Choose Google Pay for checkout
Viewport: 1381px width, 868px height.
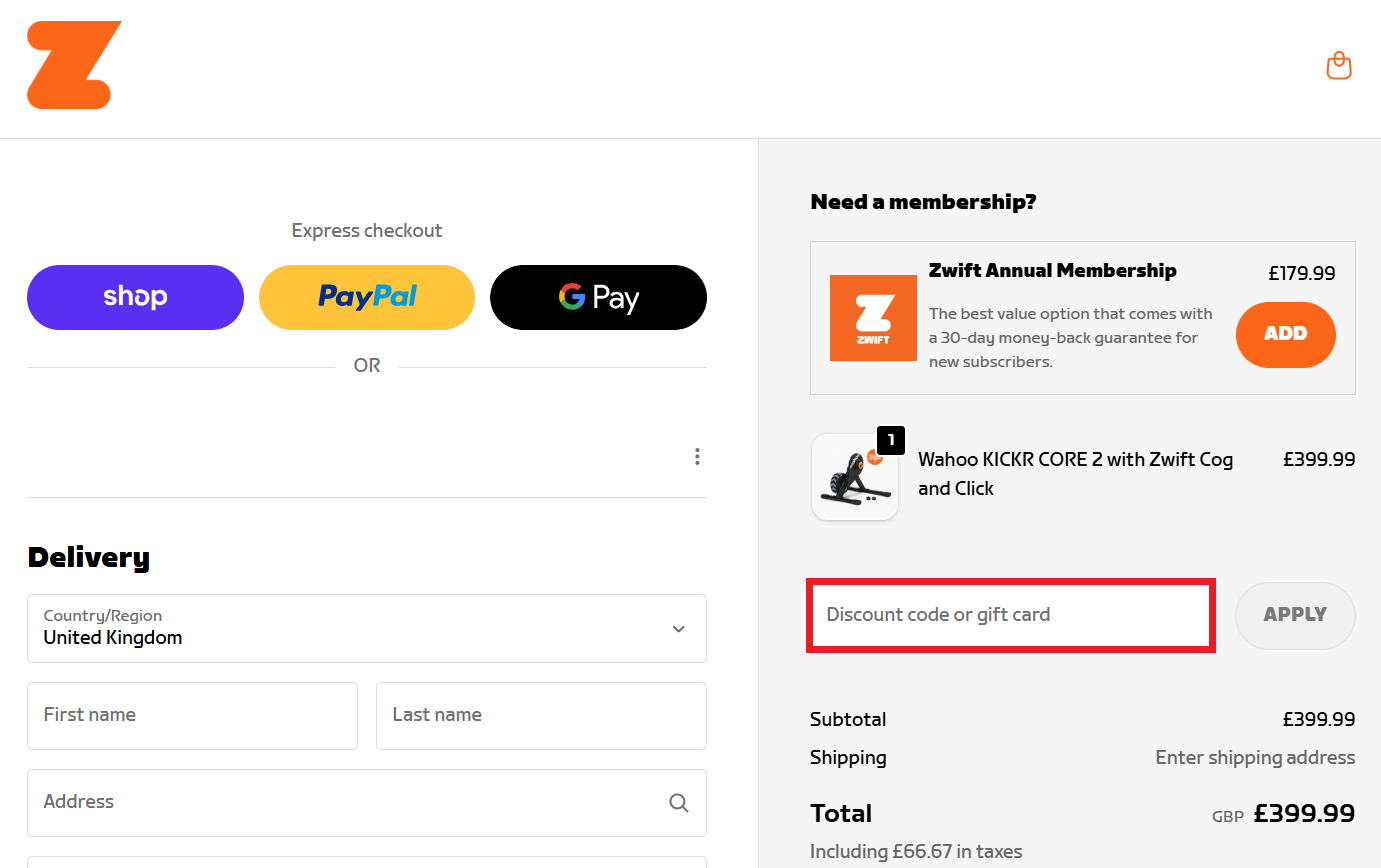pos(598,297)
